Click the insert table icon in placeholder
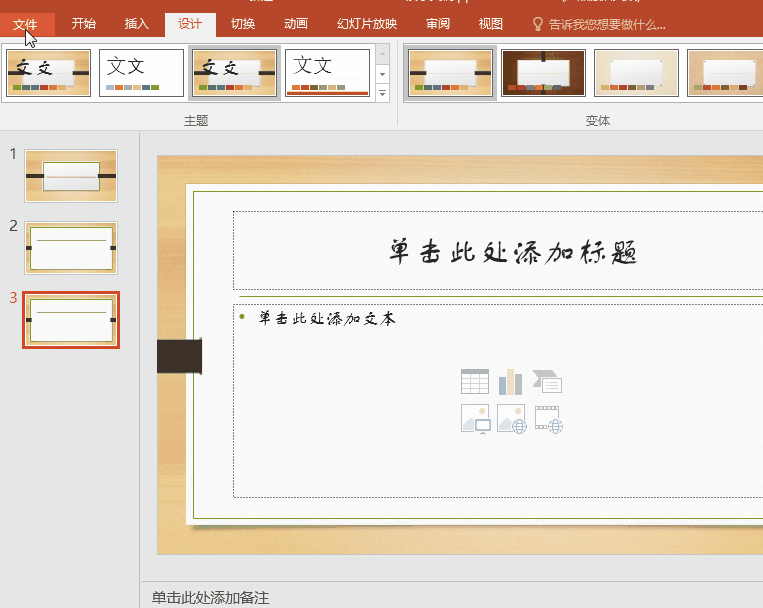Image resolution: width=763 pixels, height=608 pixels. point(475,381)
